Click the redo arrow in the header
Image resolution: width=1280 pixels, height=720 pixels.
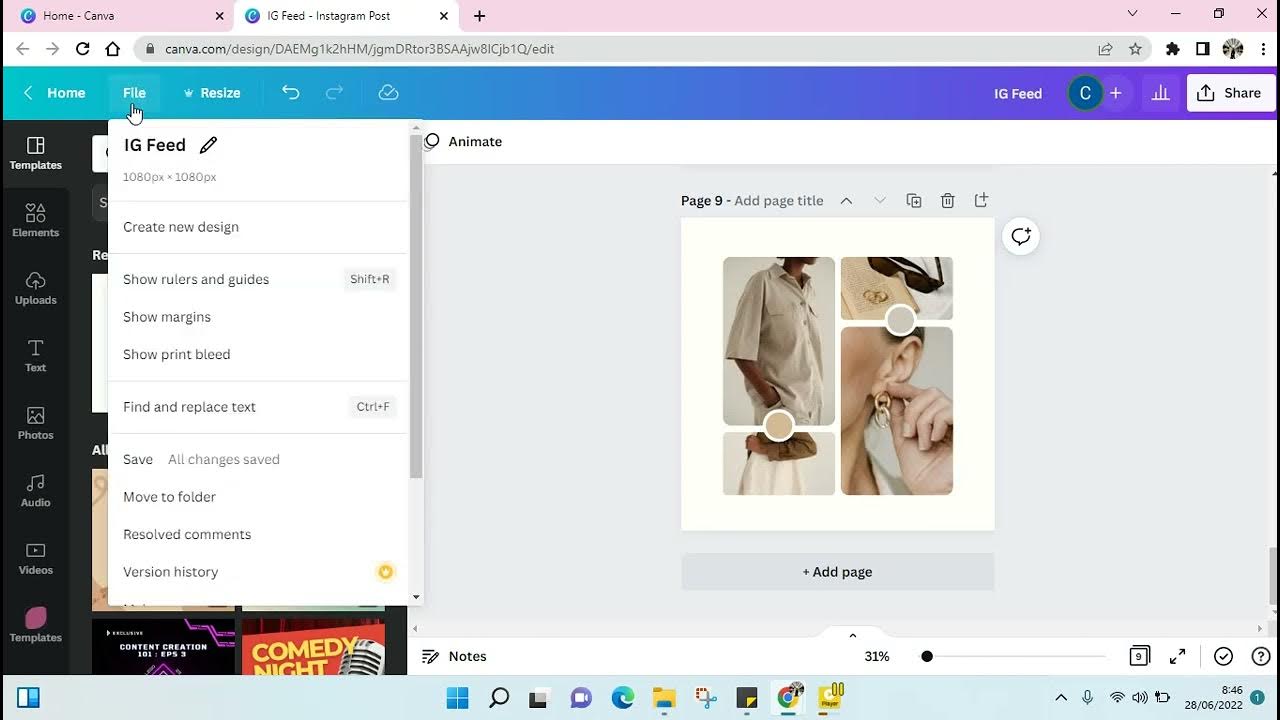coord(334,92)
